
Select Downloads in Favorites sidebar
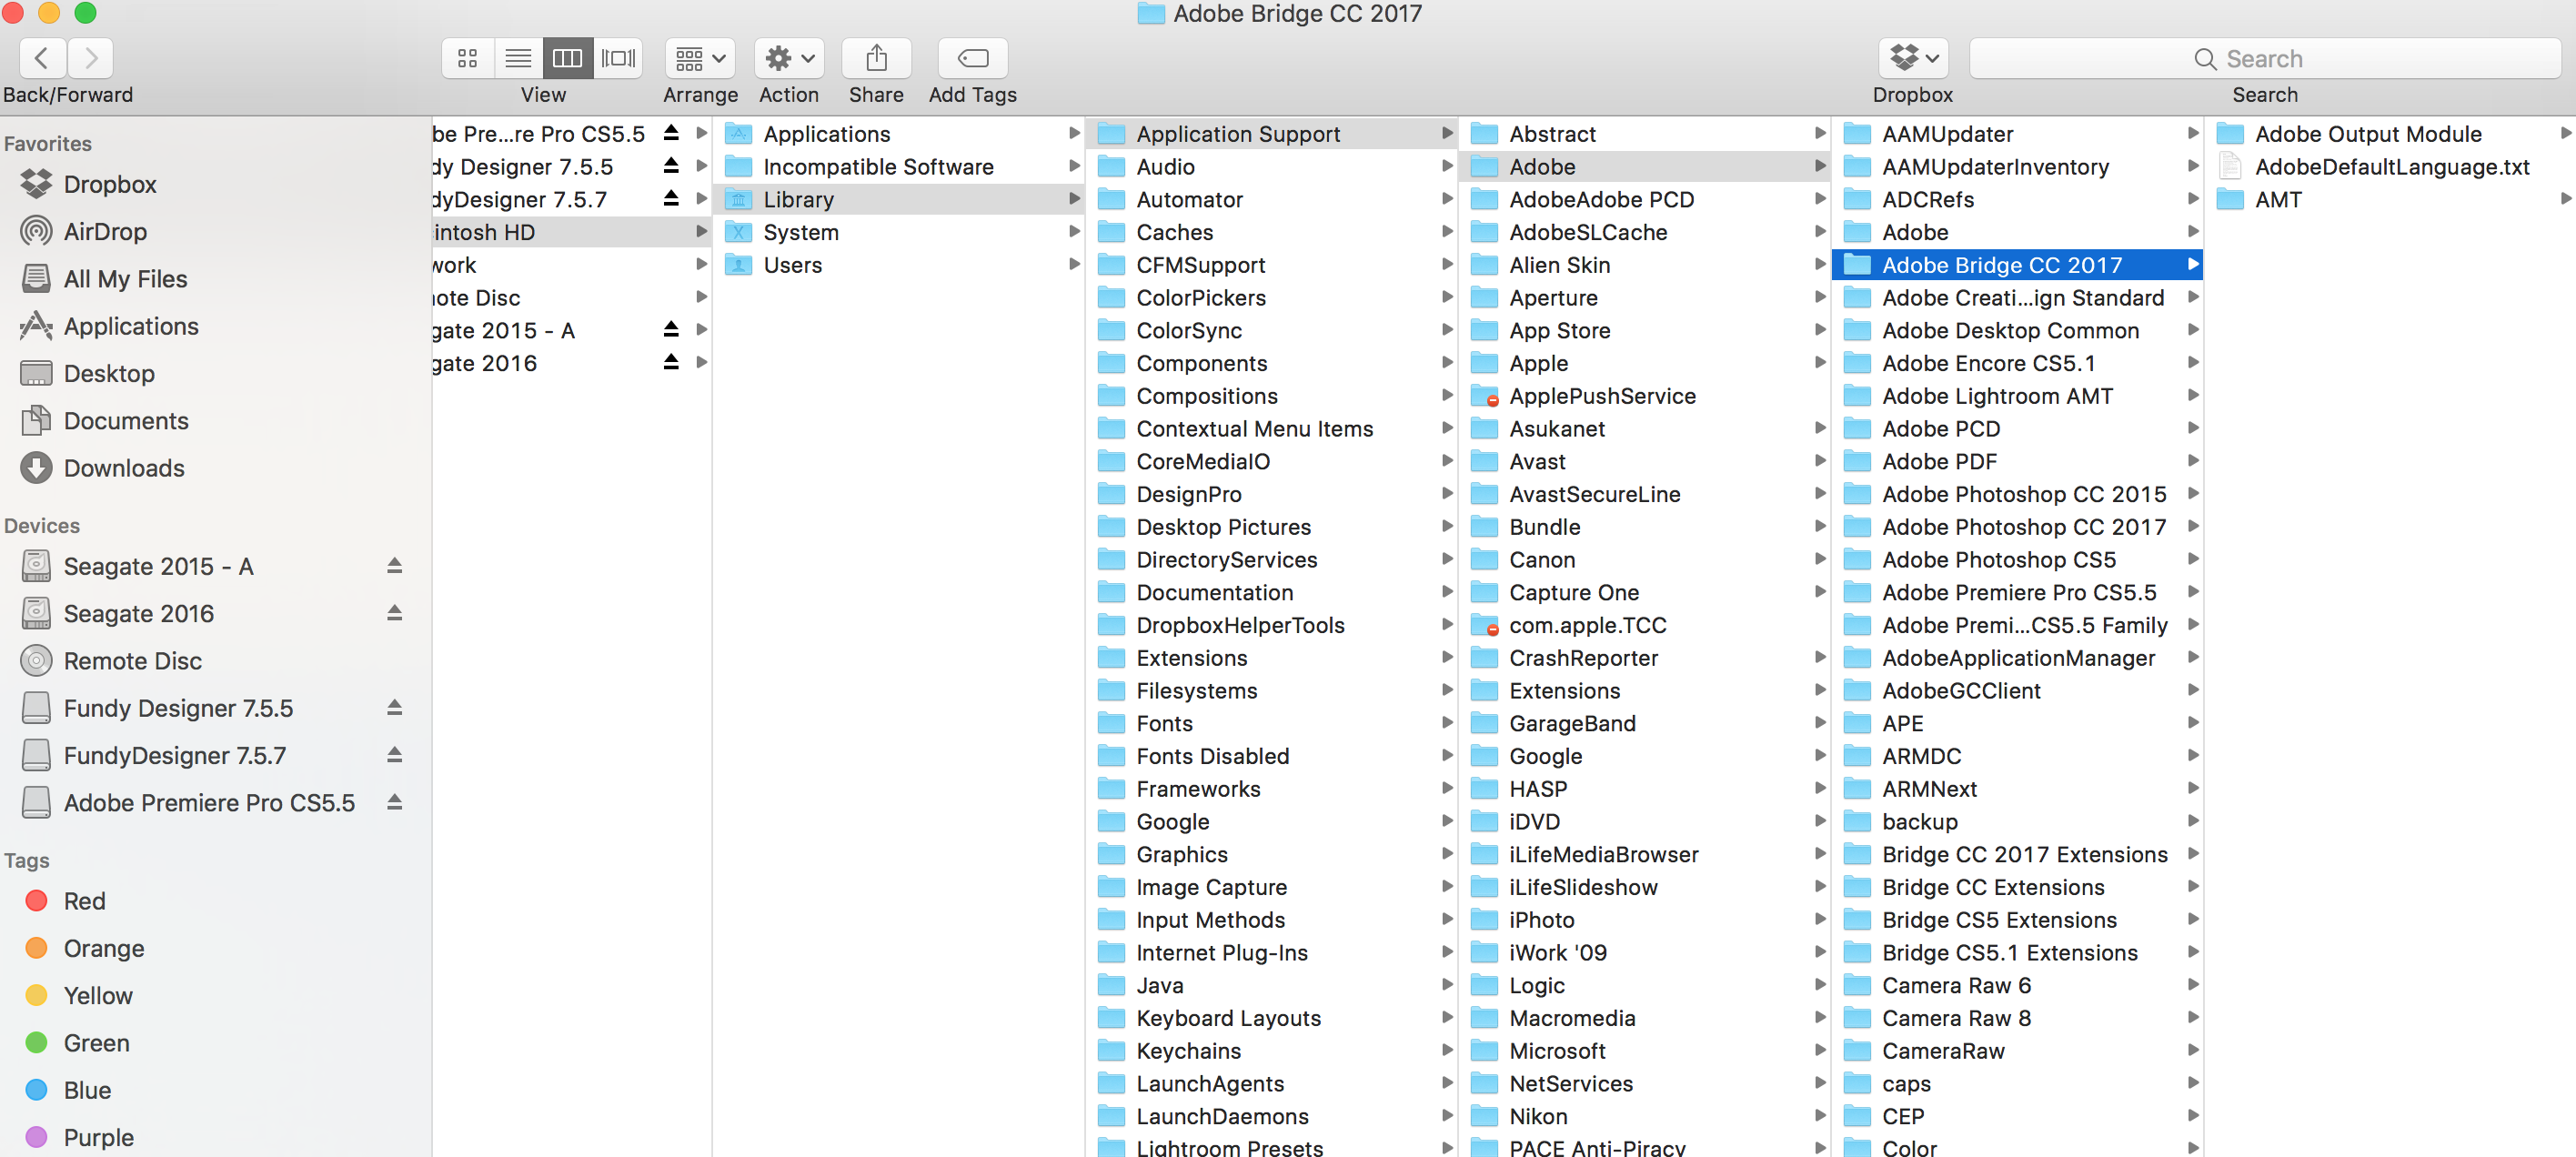[123, 468]
